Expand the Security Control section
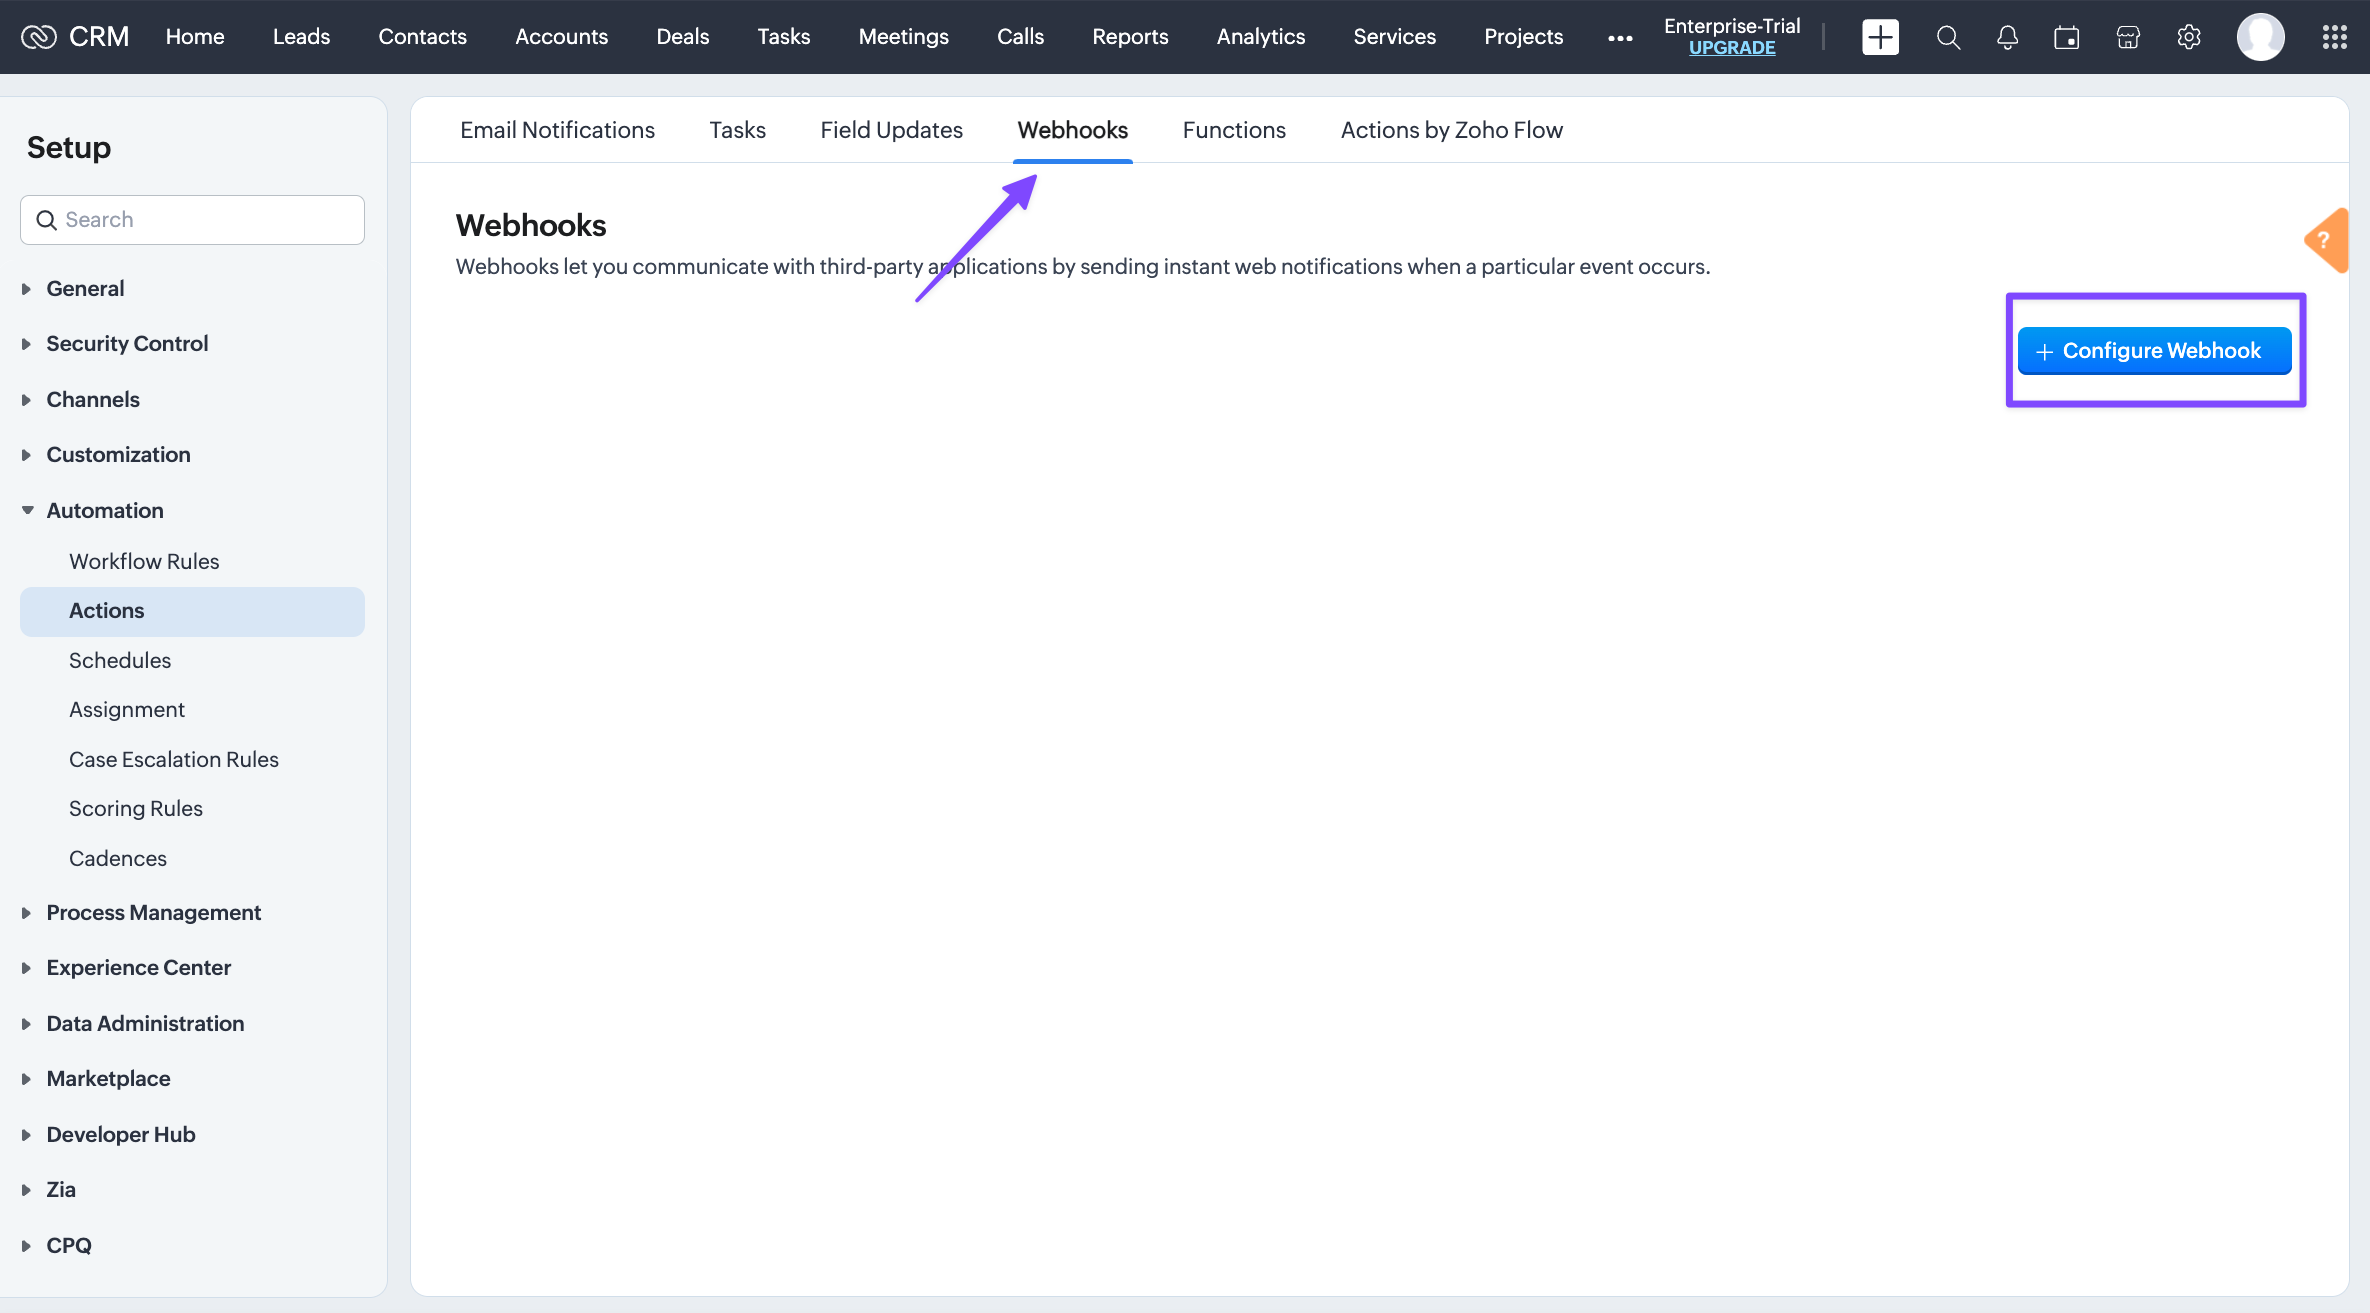 [127, 344]
